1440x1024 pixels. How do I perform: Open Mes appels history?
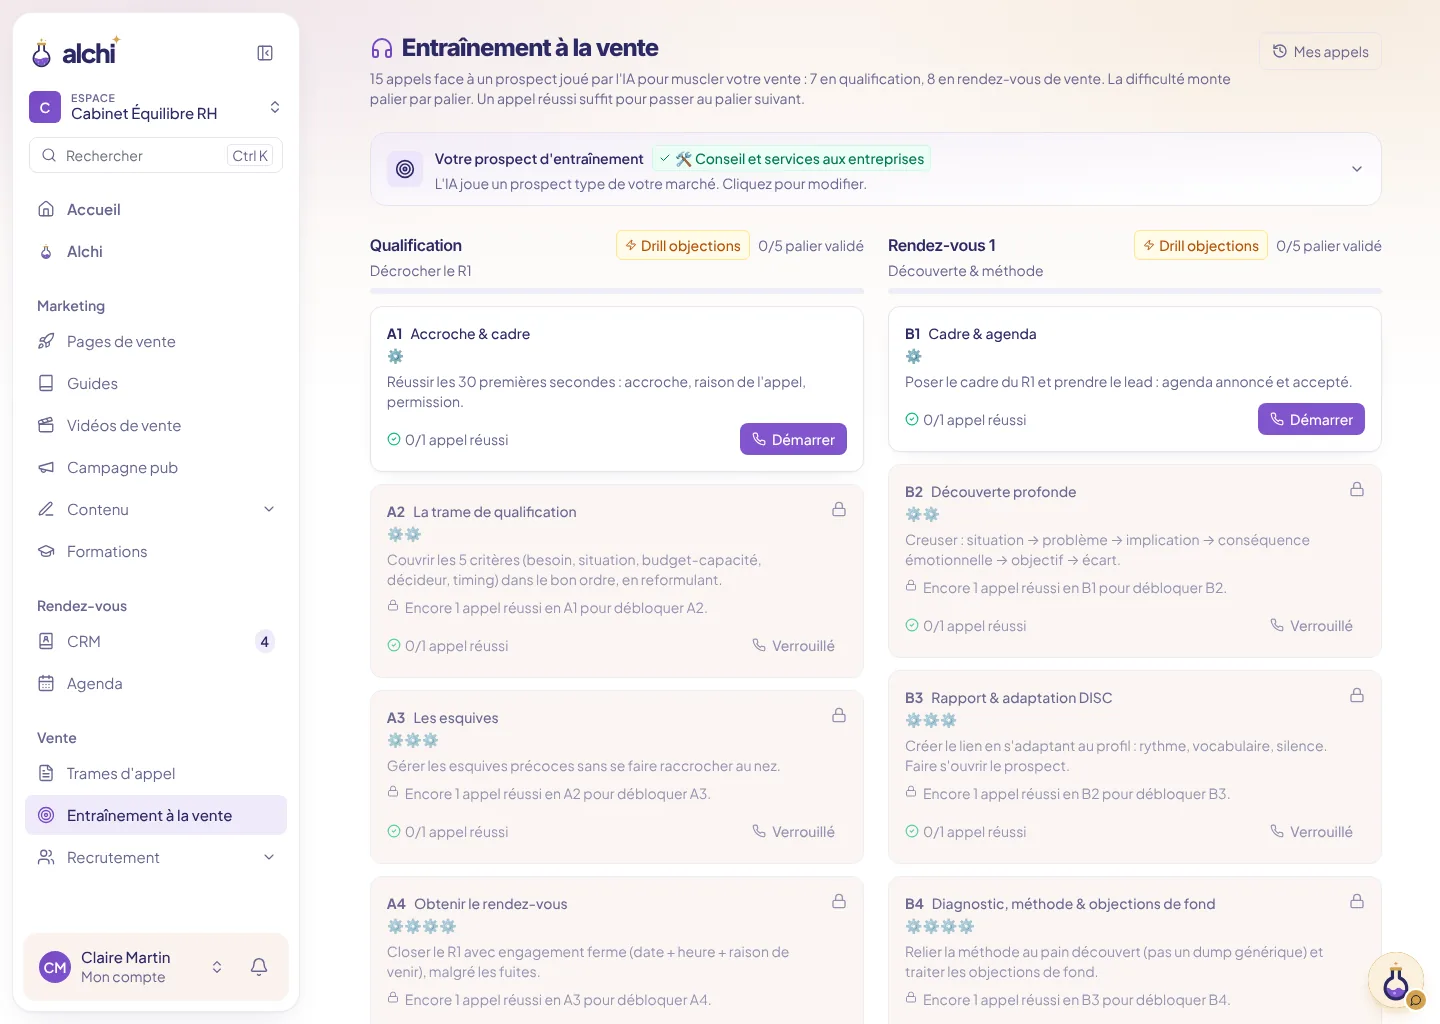[1320, 52]
